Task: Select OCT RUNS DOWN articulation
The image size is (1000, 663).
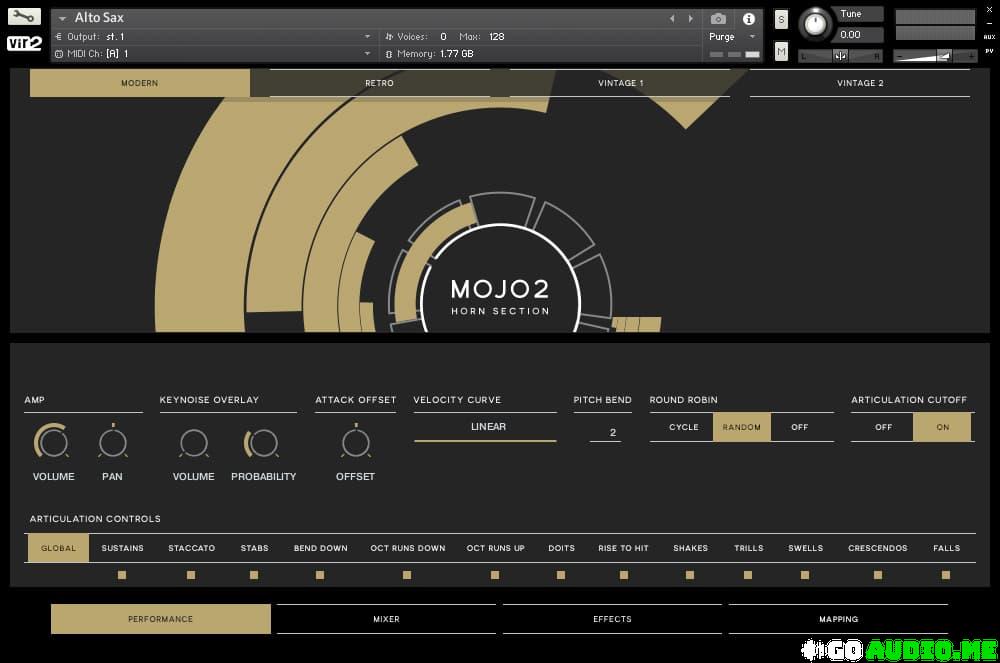Action: tap(408, 548)
